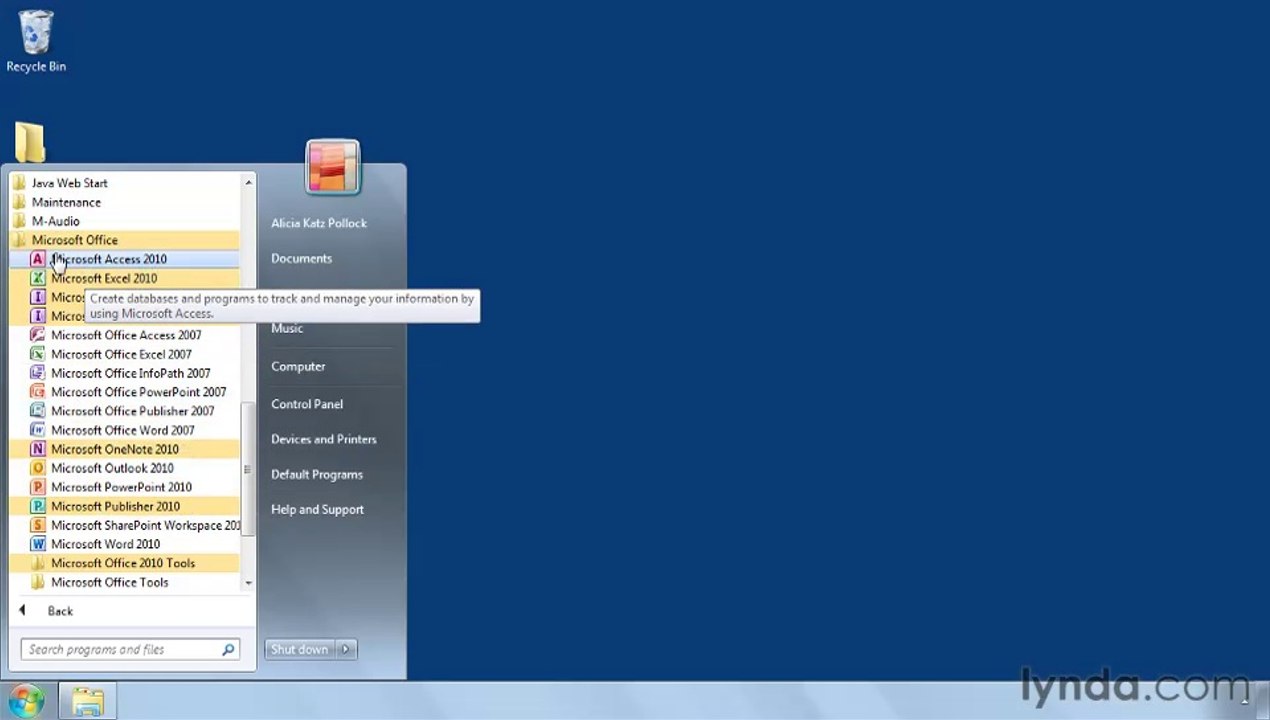Viewport: 1270px width, 720px height.
Task: Click the Microsoft Access 2010 icon
Action: [x=38, y=259]
